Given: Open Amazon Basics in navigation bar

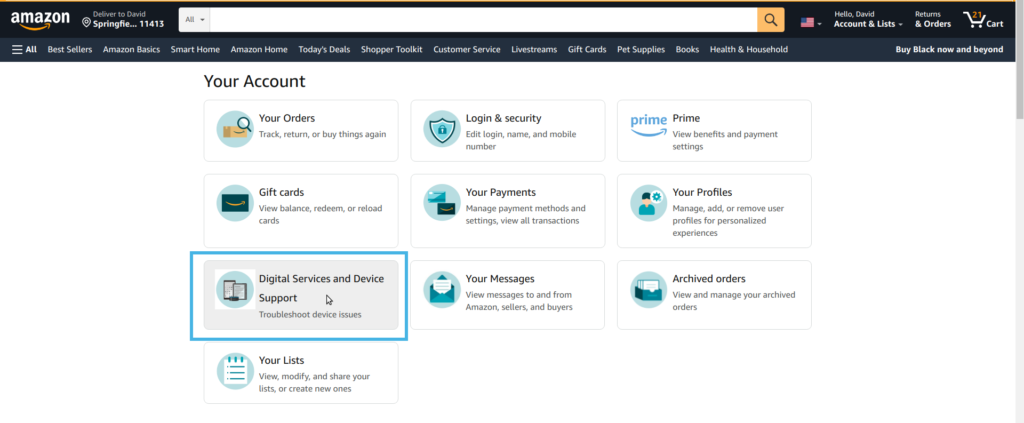Looking at the screenshot, I should (131, 50).
